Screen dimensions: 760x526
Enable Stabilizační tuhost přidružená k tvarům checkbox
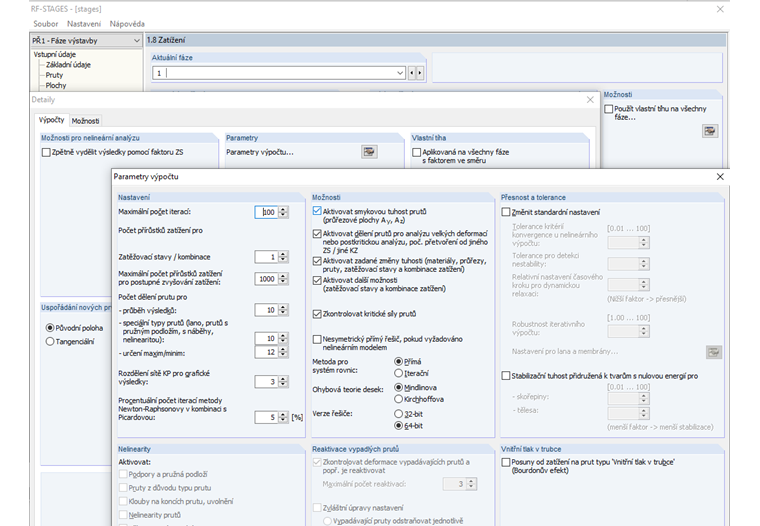(x=506, y=376)
